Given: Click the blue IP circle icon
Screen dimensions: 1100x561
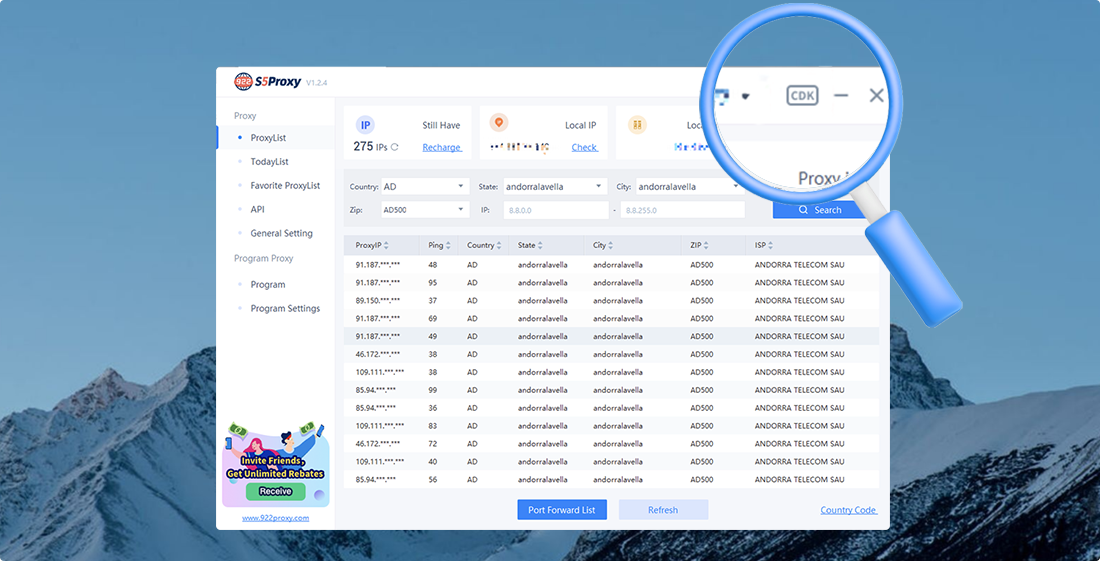Looking at the screenshot, I should coord(366,125).
